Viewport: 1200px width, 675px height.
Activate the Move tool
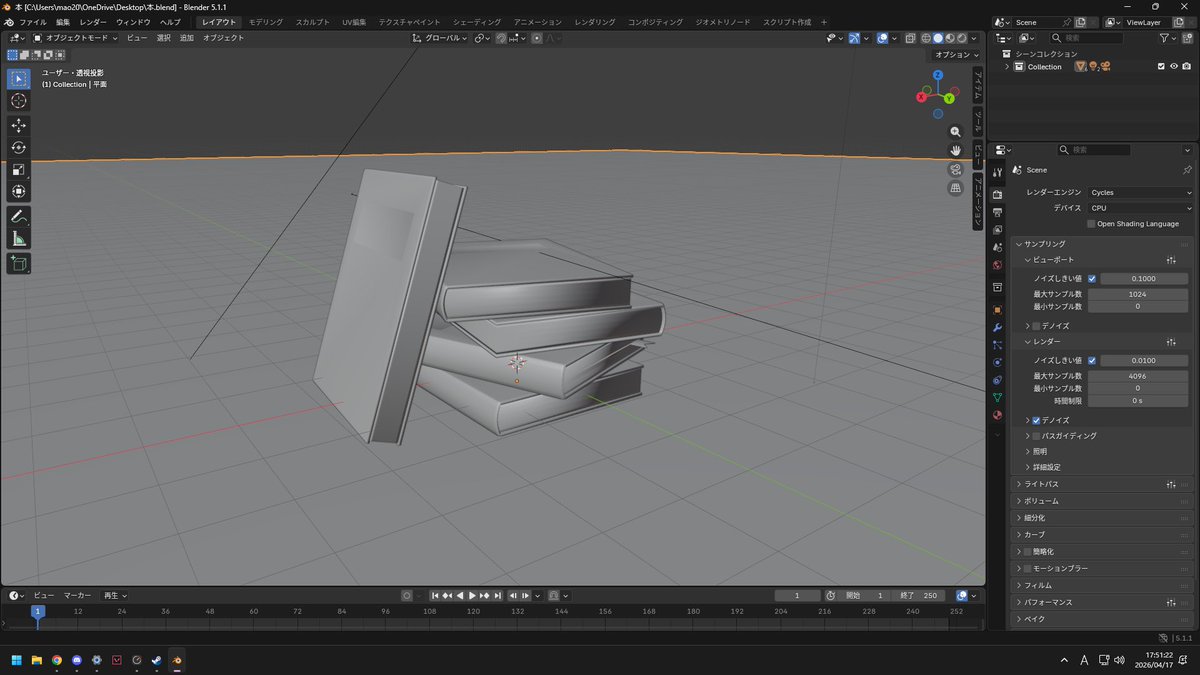point(19,125)
